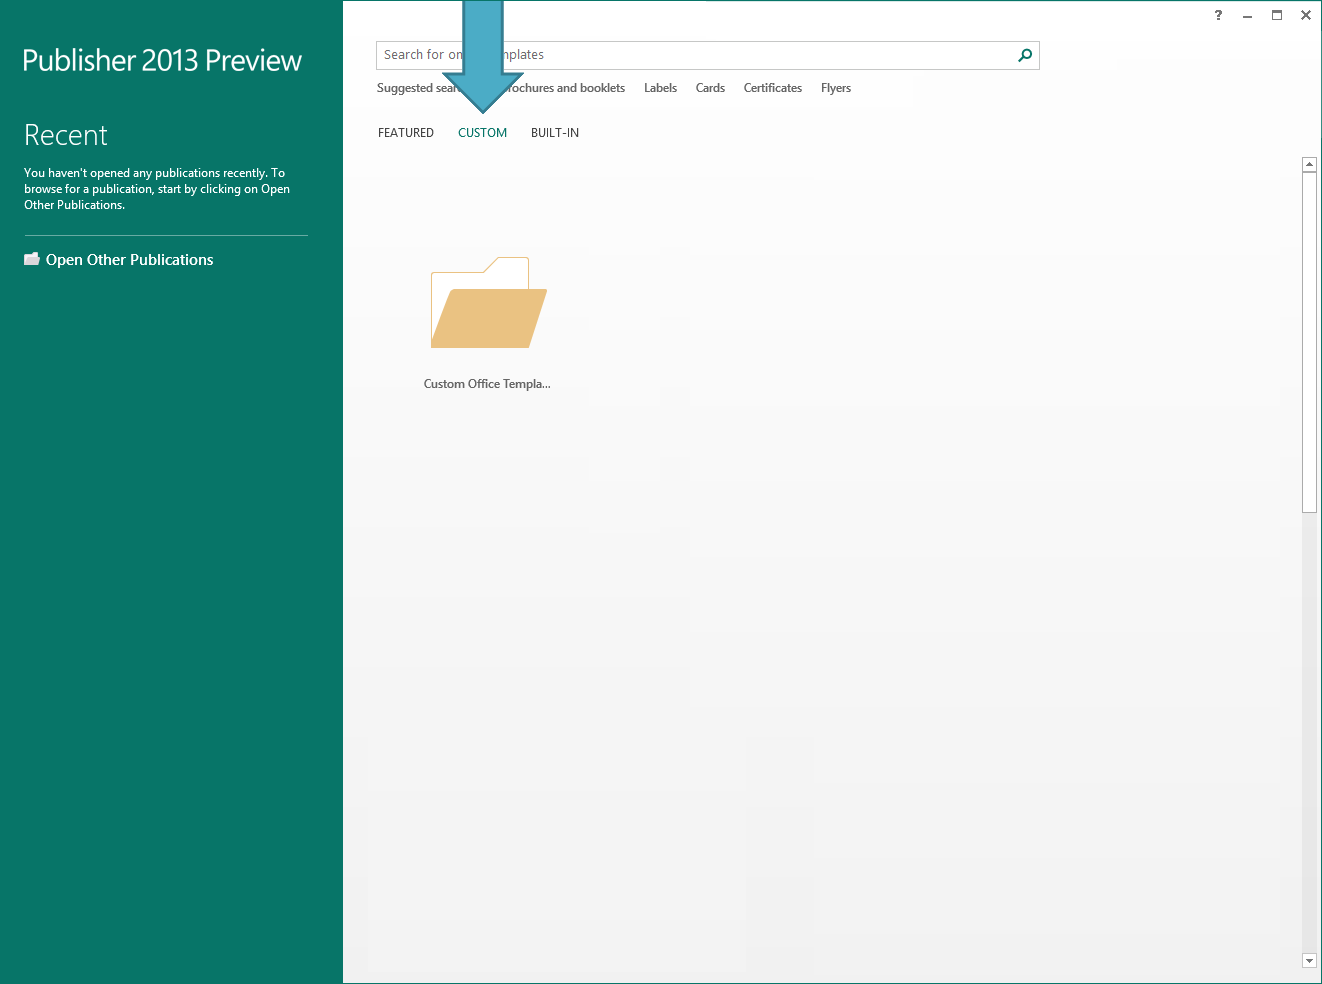Select the Flyers suggested search

836,88
